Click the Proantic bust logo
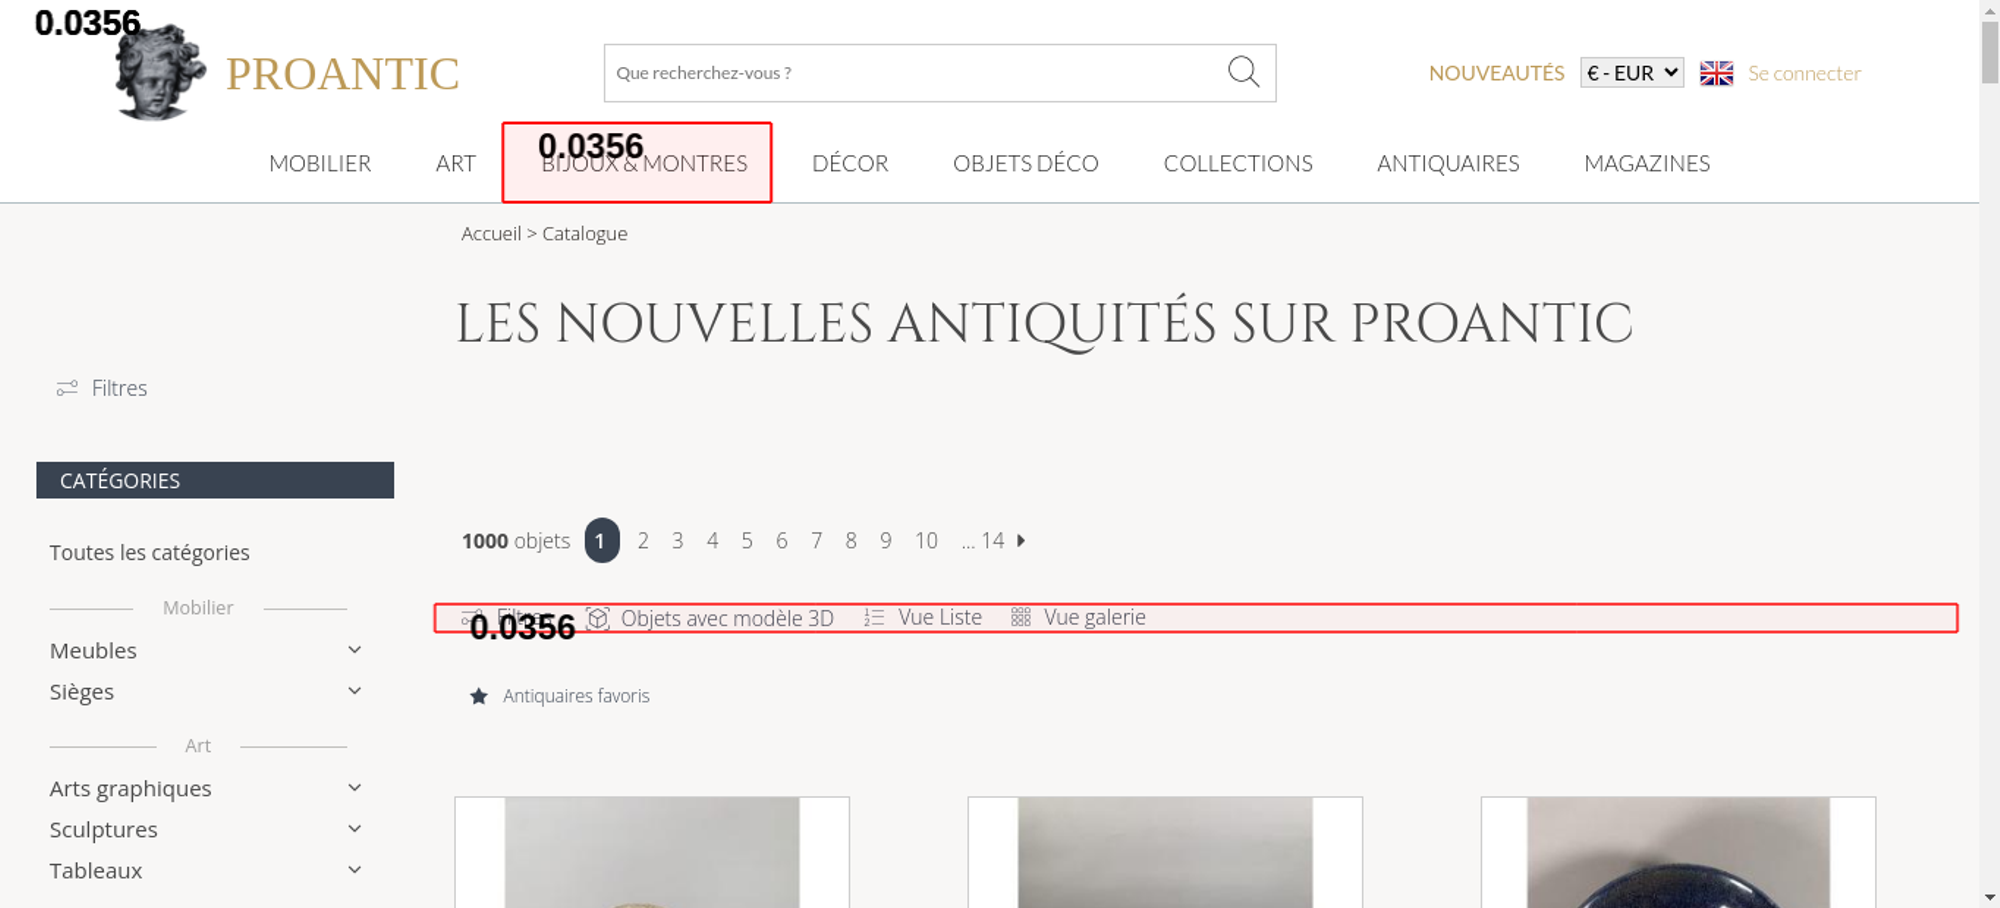The image size is (2000, 908). tap(160, 73)
